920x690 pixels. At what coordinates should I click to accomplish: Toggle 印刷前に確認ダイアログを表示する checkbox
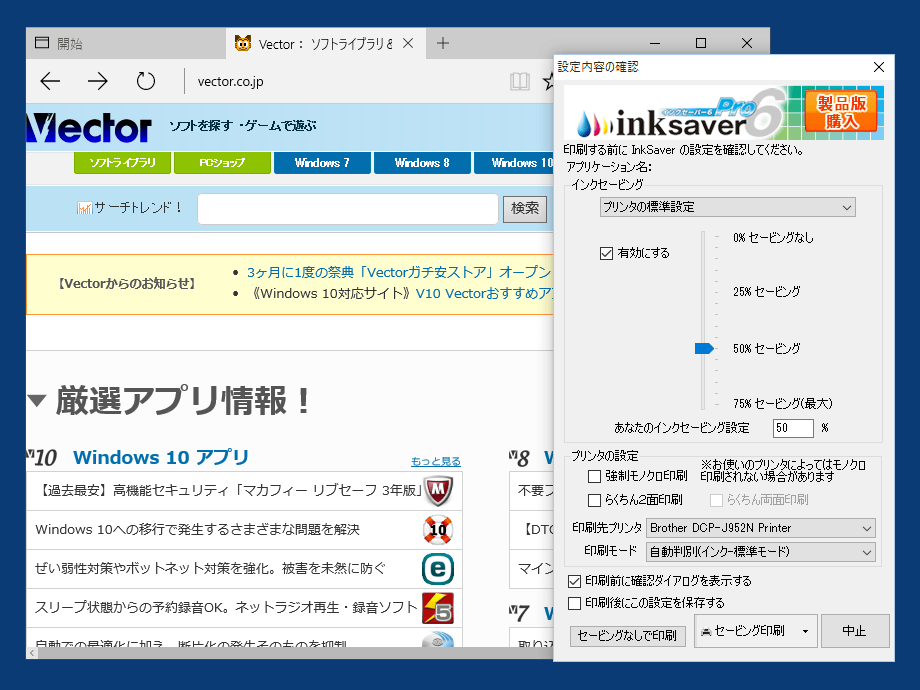(x=574, y=581)
